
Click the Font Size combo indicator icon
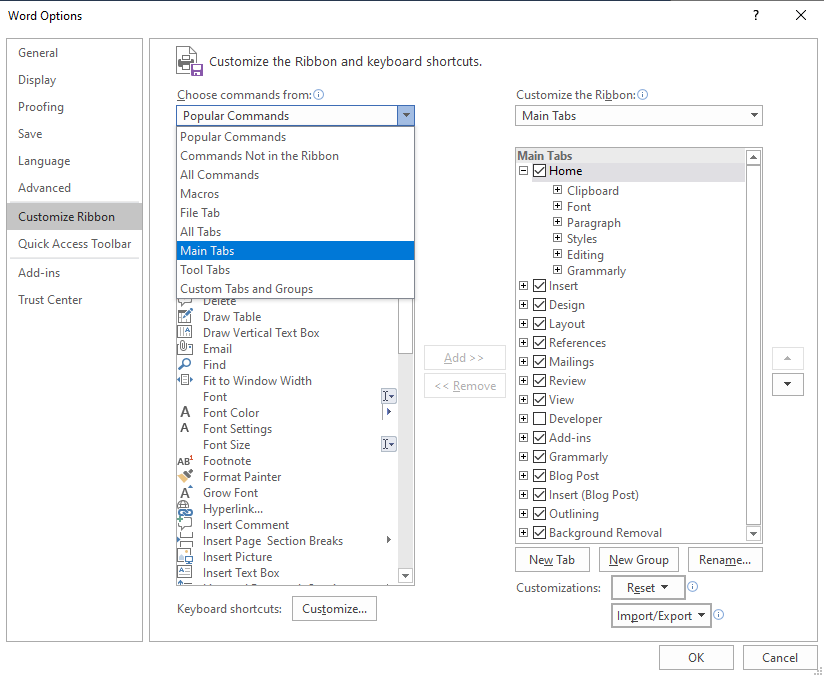click(388, 444)
